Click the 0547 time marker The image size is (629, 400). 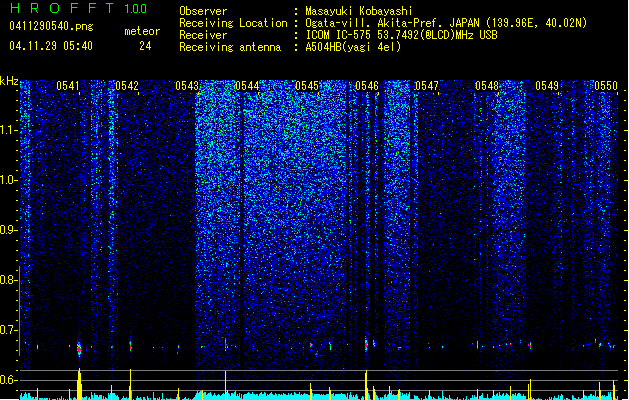point(427,86)
